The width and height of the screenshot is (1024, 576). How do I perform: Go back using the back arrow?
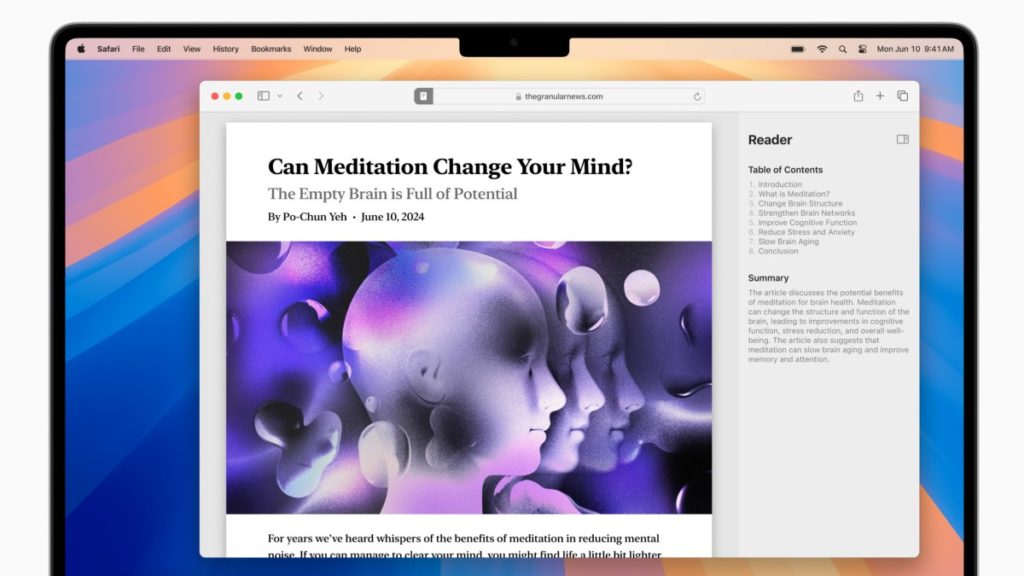click(x=299, y=96)
